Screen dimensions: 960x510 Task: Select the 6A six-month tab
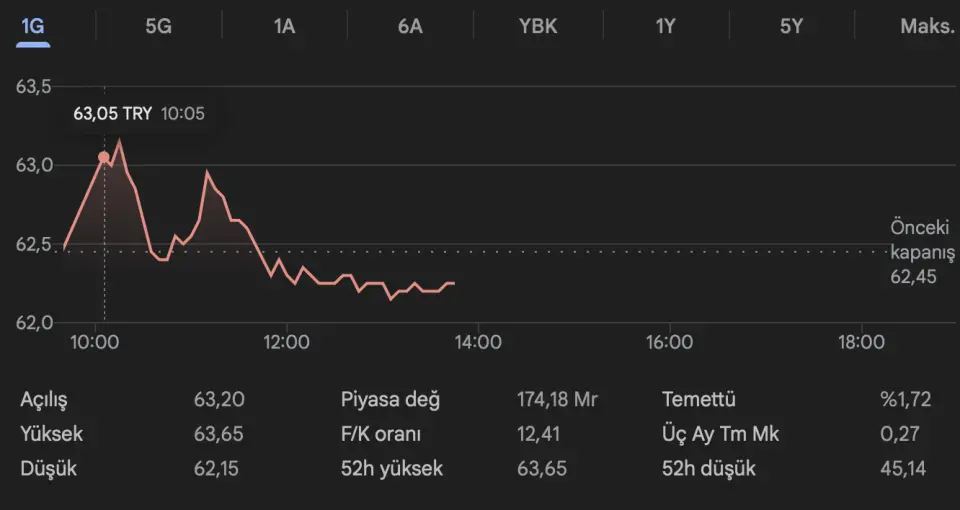click(x=410, y=26)
